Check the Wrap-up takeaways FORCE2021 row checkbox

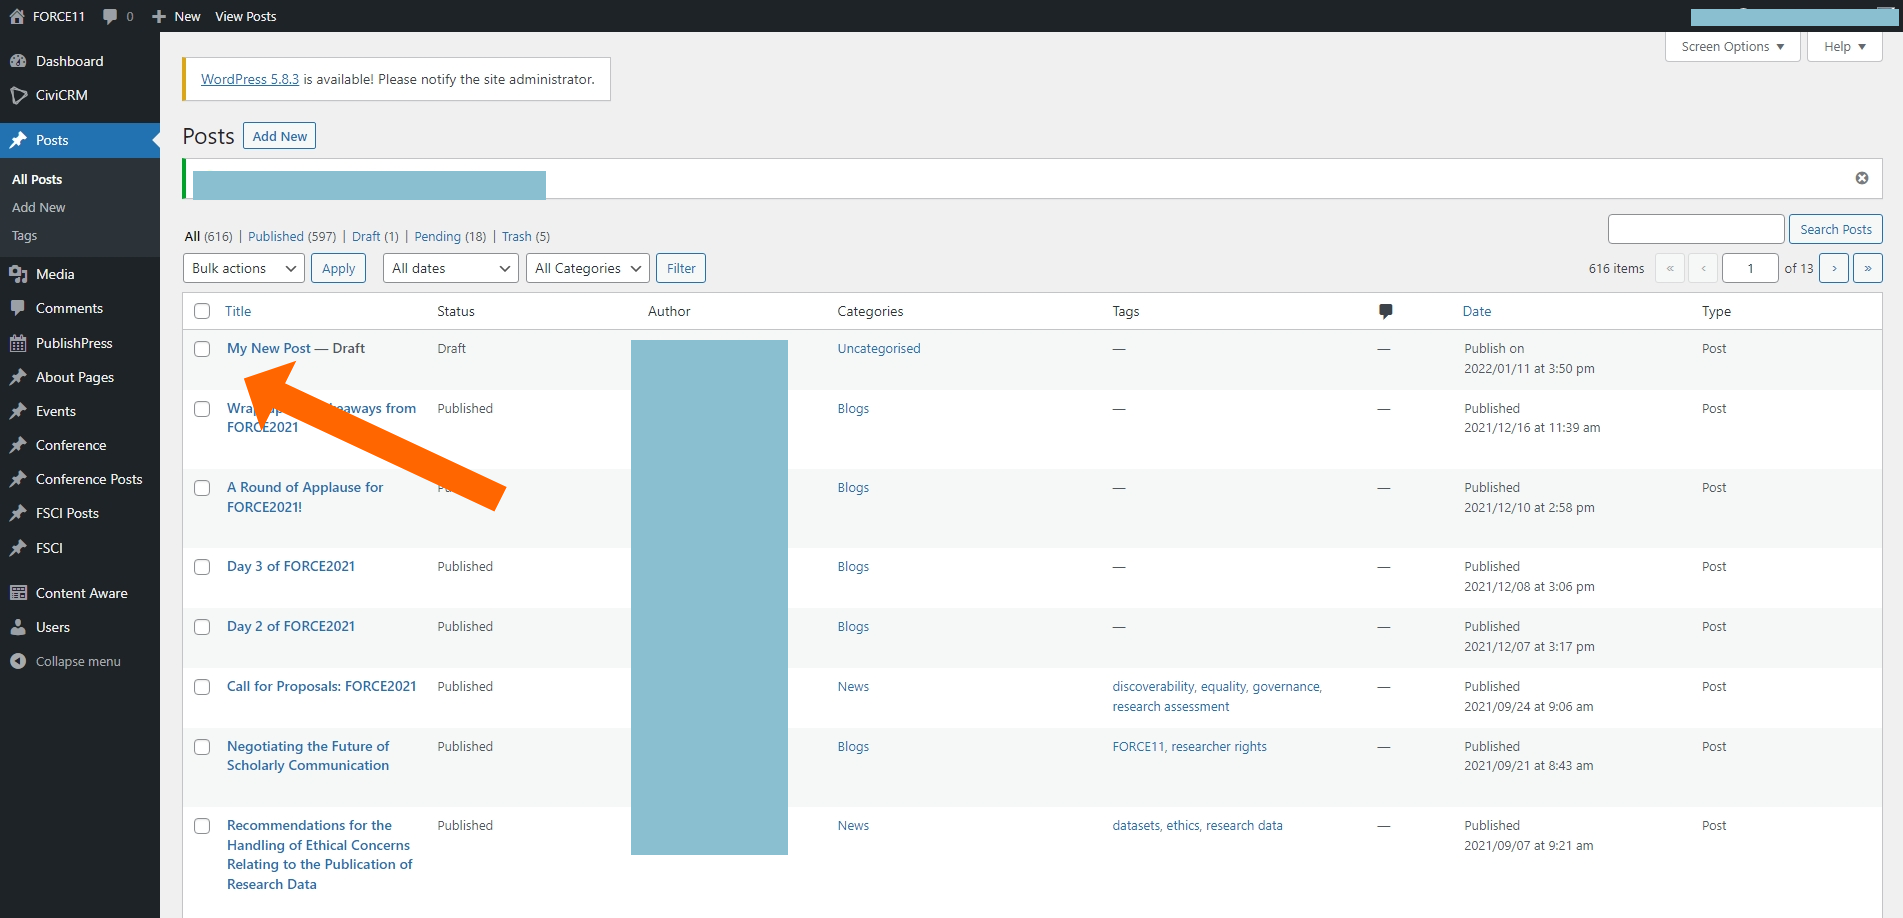[202, 409]
